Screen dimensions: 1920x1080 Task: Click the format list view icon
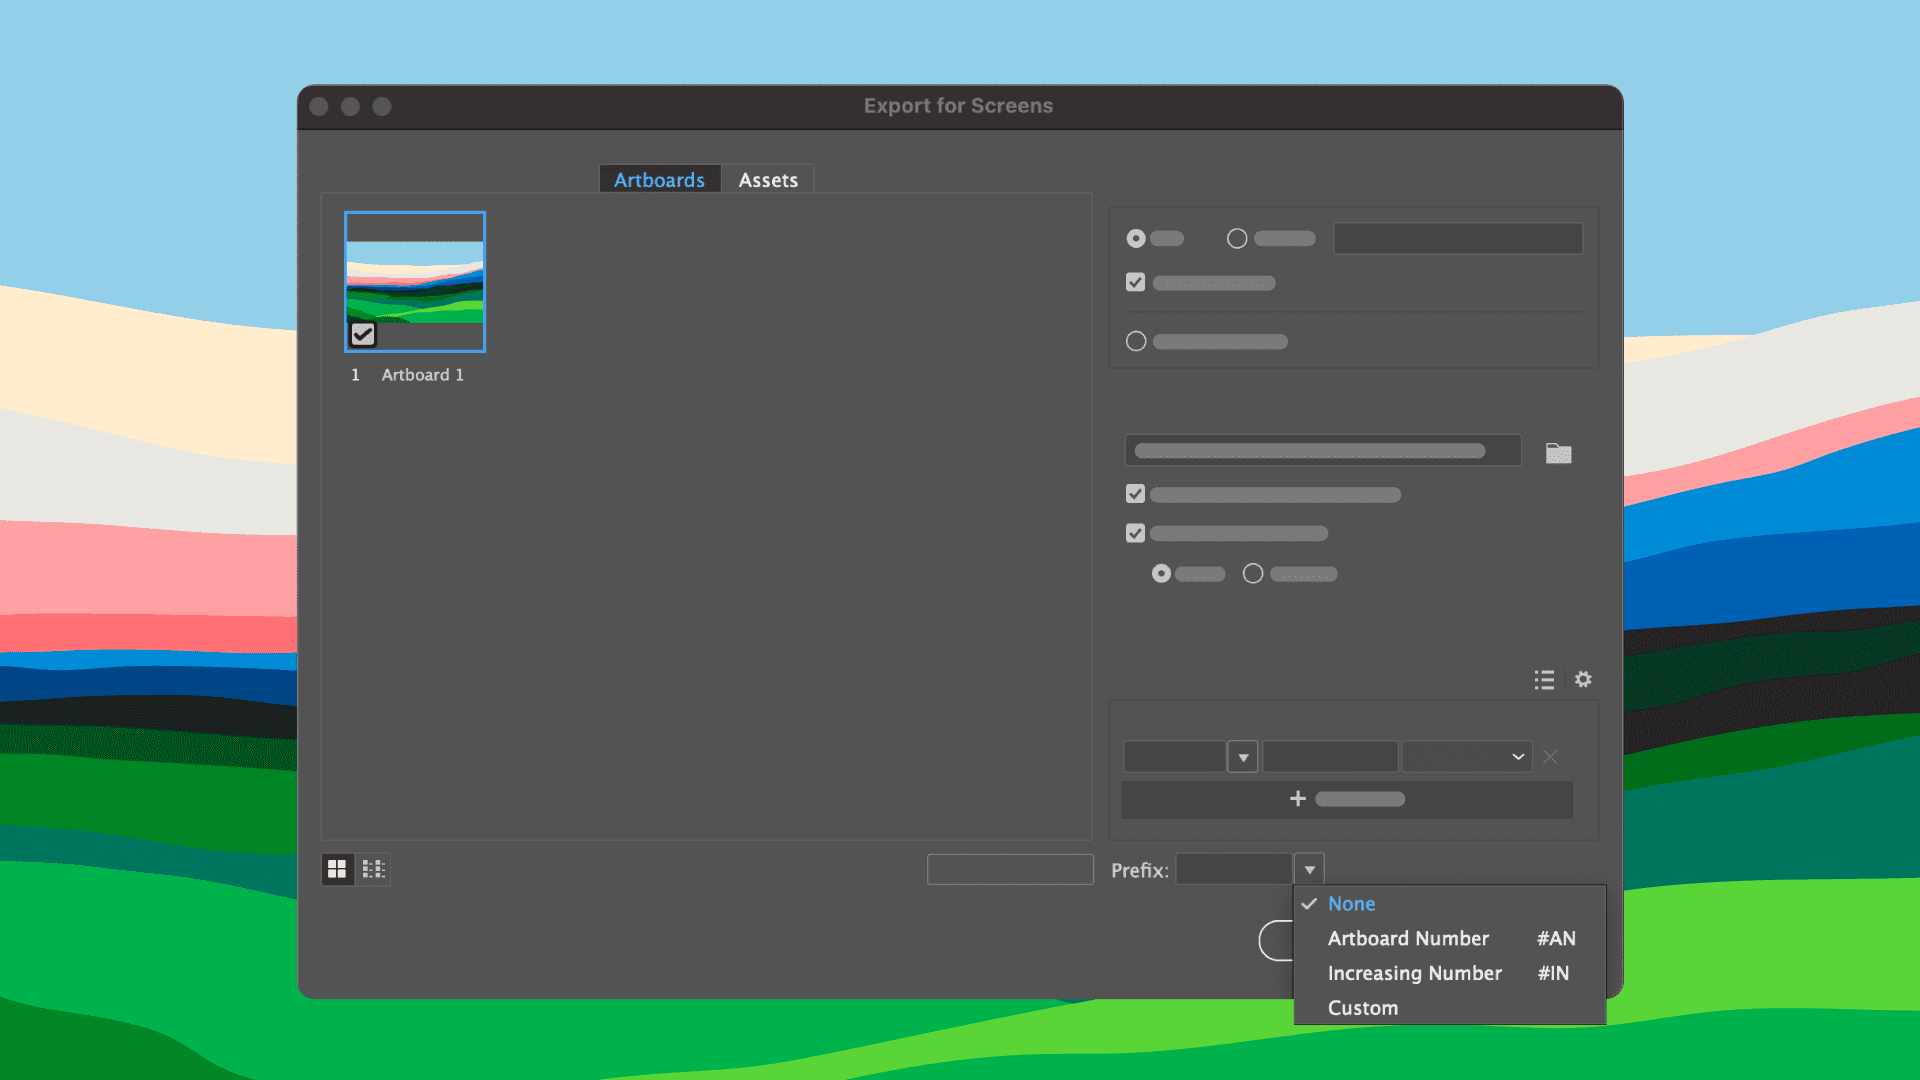pyautogui.click(x=1544, y=680)
